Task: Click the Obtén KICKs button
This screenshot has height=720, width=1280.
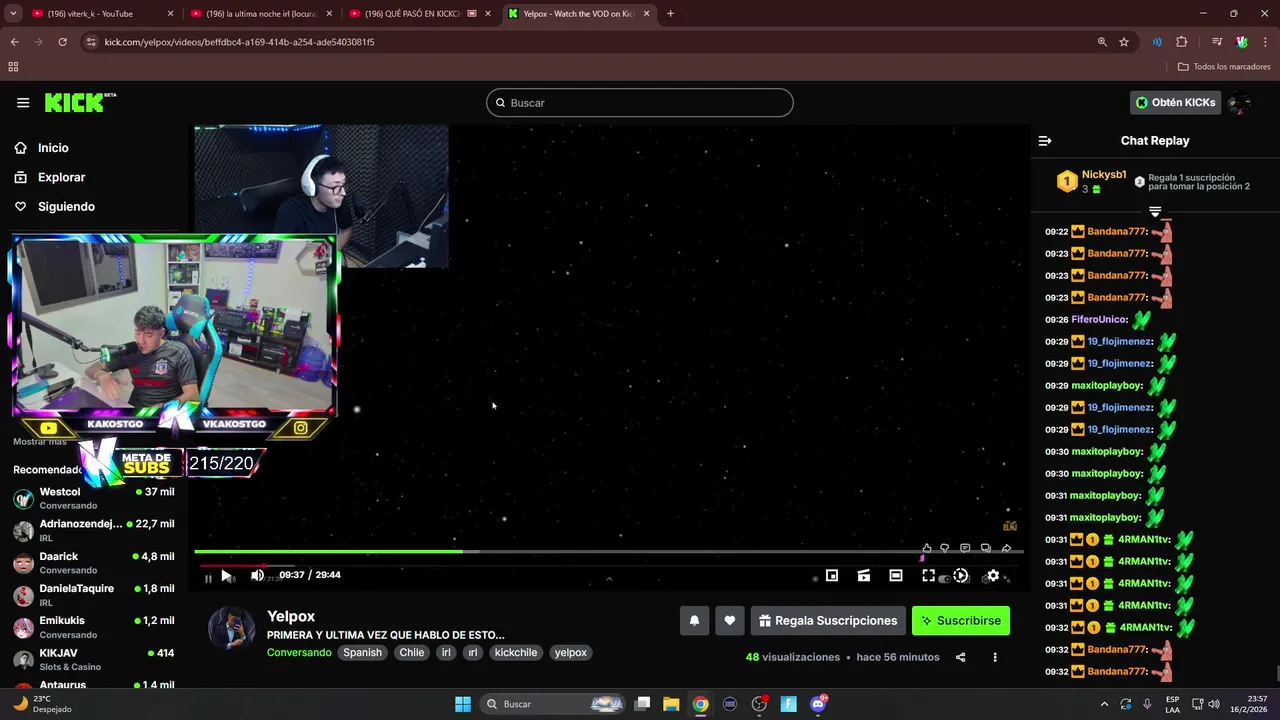Action: click(1176, 103)
